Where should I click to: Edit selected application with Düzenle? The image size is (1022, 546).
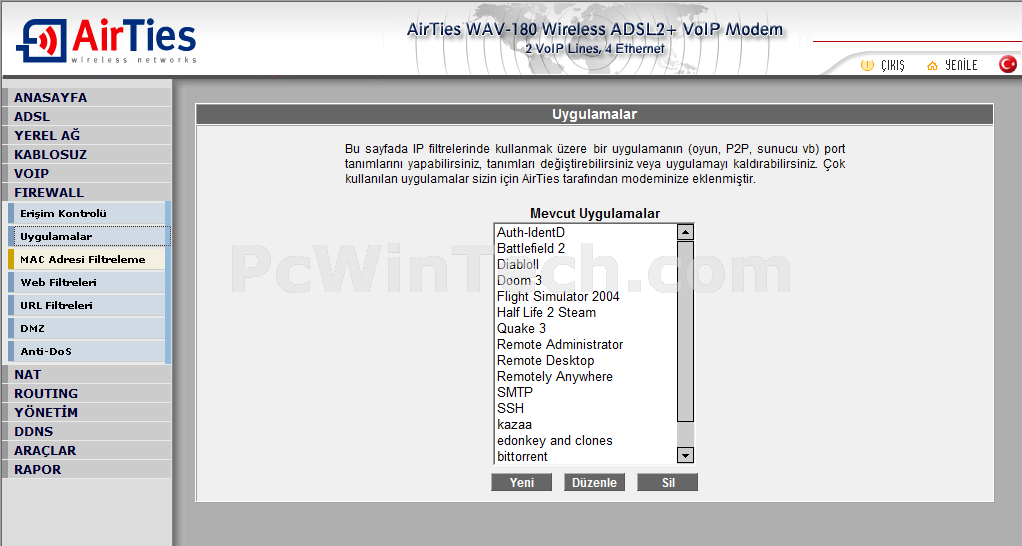594,482
